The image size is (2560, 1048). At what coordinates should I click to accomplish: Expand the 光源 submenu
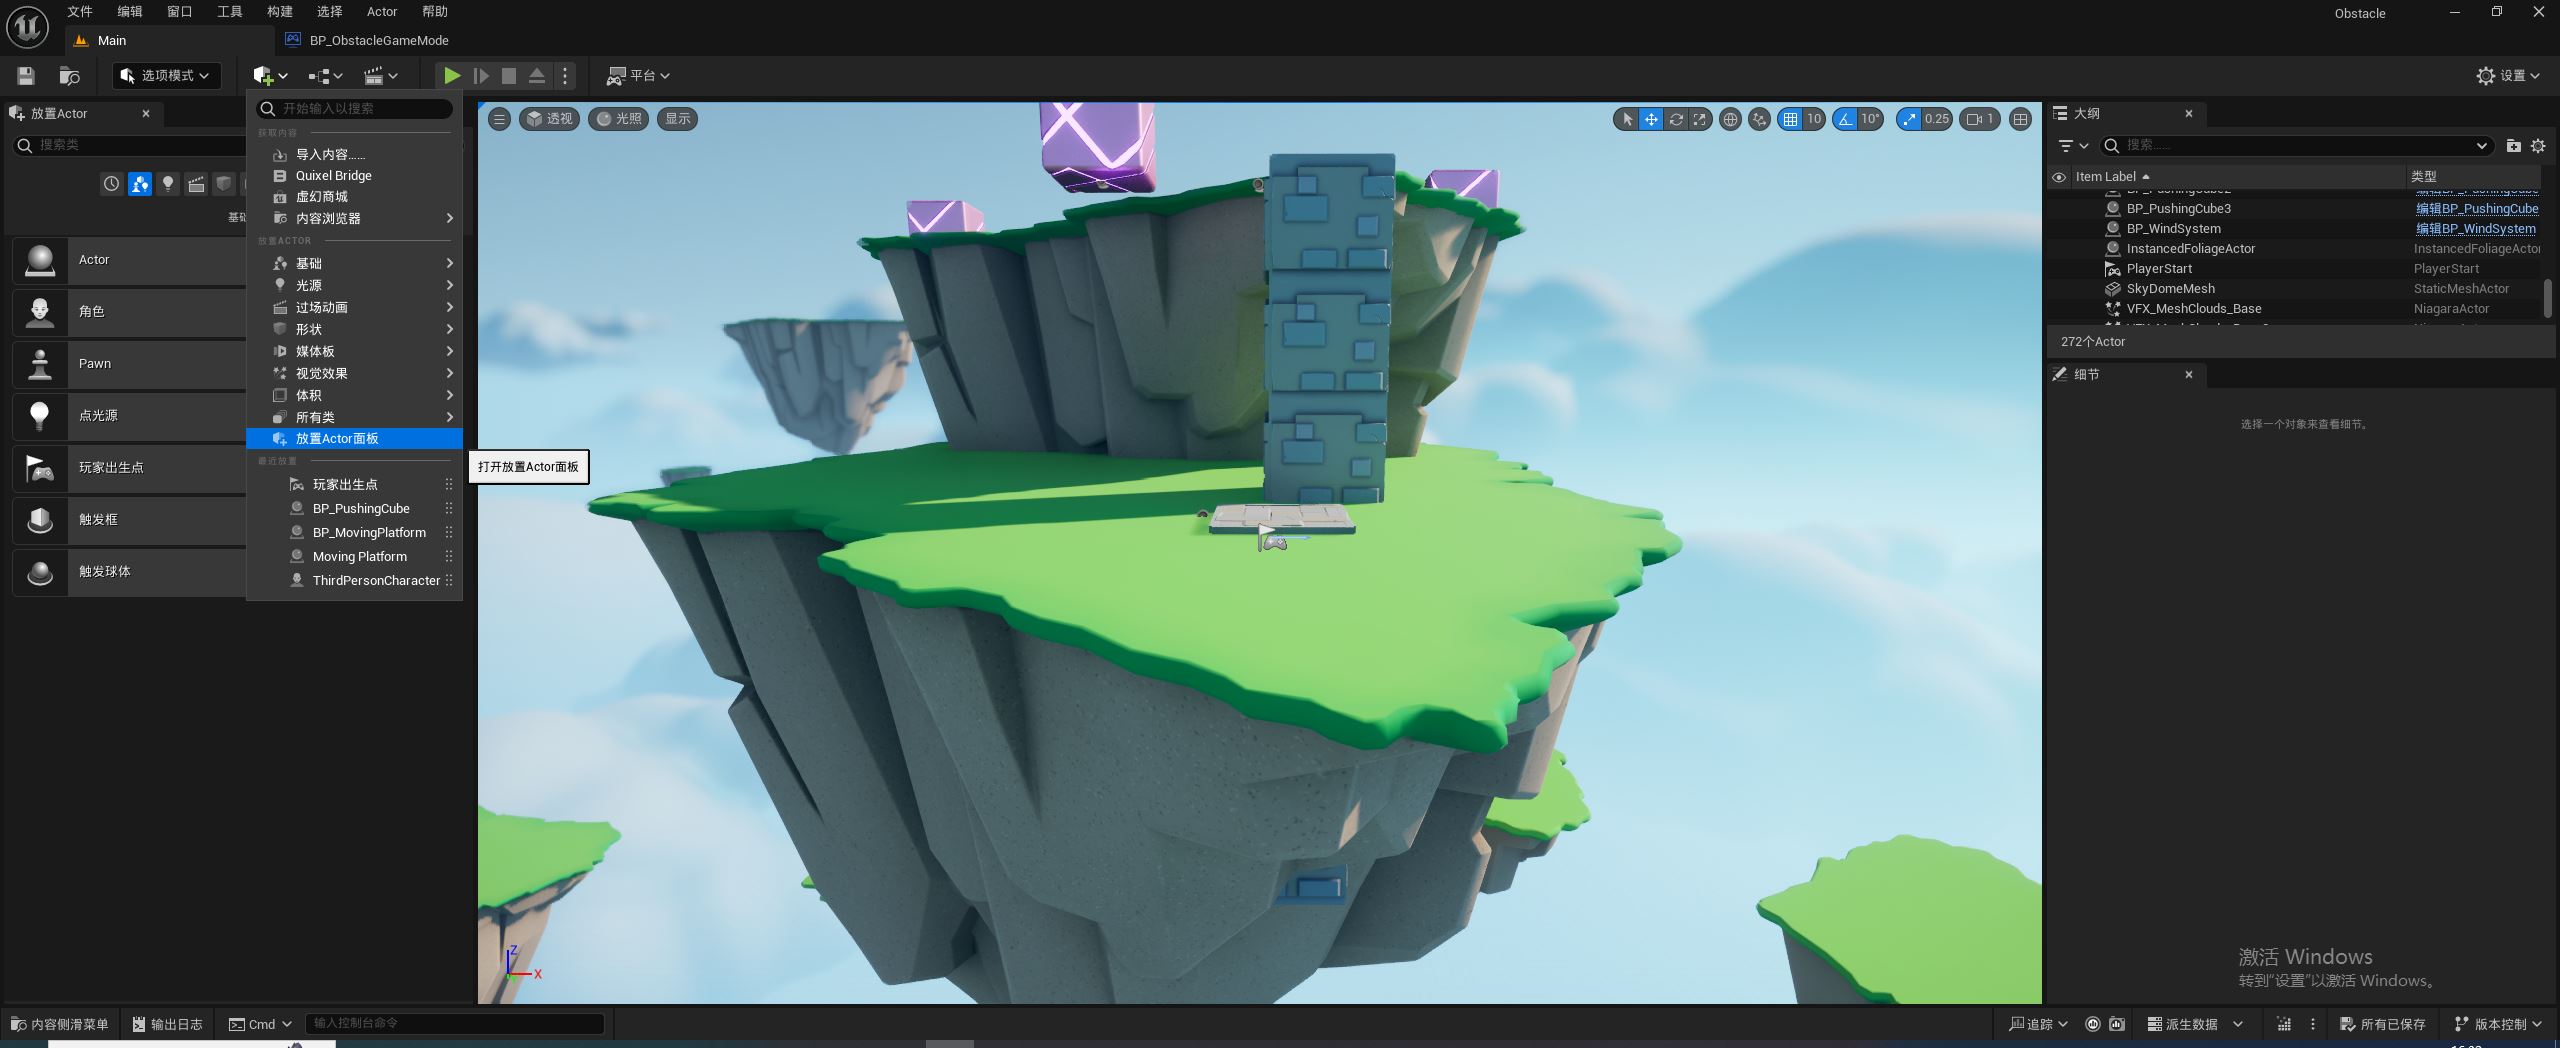tap(355, 285)
